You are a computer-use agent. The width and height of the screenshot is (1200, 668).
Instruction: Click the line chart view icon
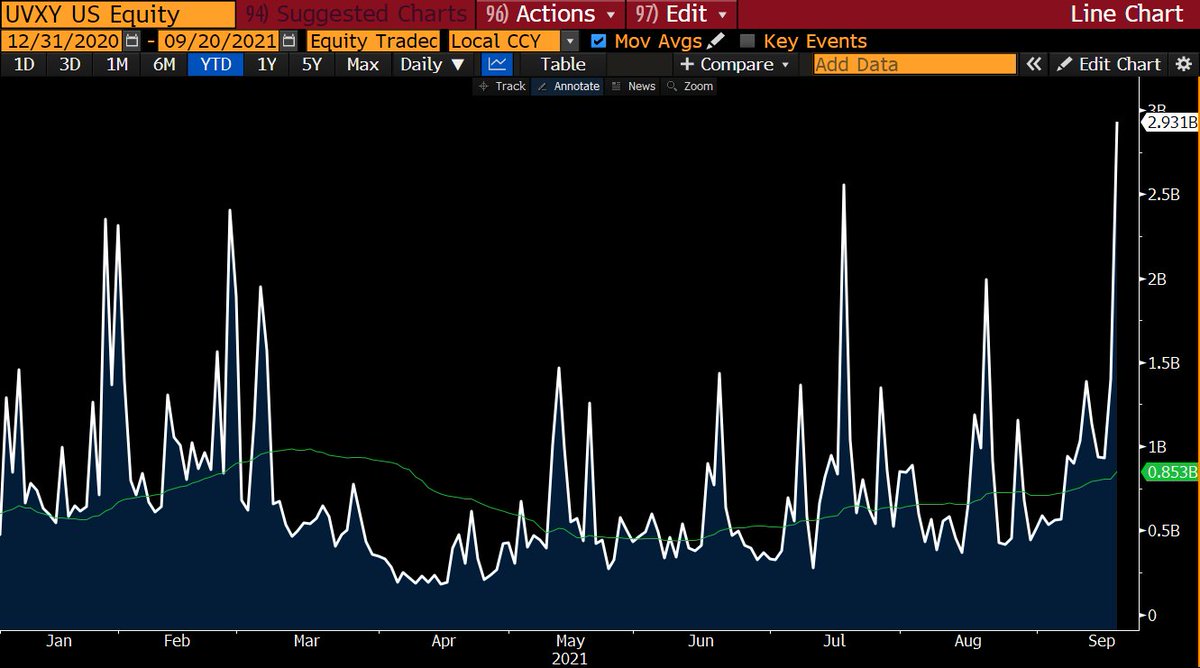pyautogui.click(x=497, y=64)
